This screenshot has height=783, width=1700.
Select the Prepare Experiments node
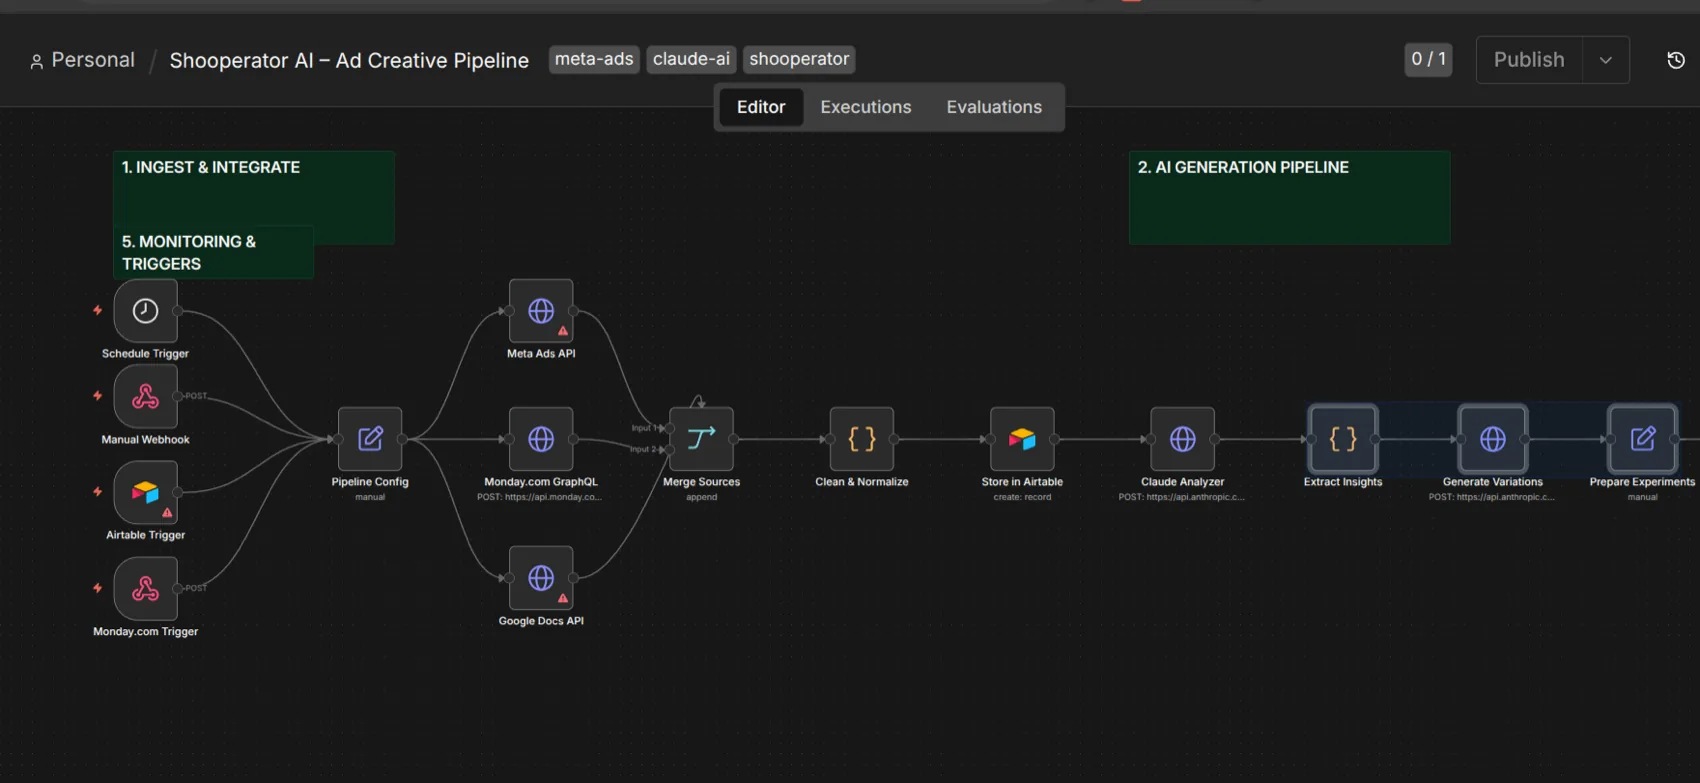(x=1643, y=439)
